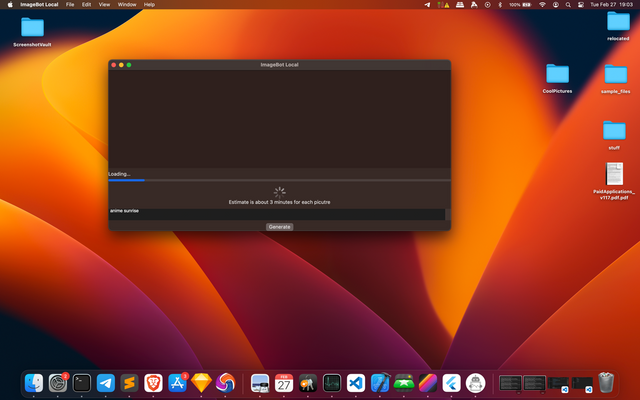
Task: Click the 'anime sunrise' prompt text field
Action: click(276, 214)
